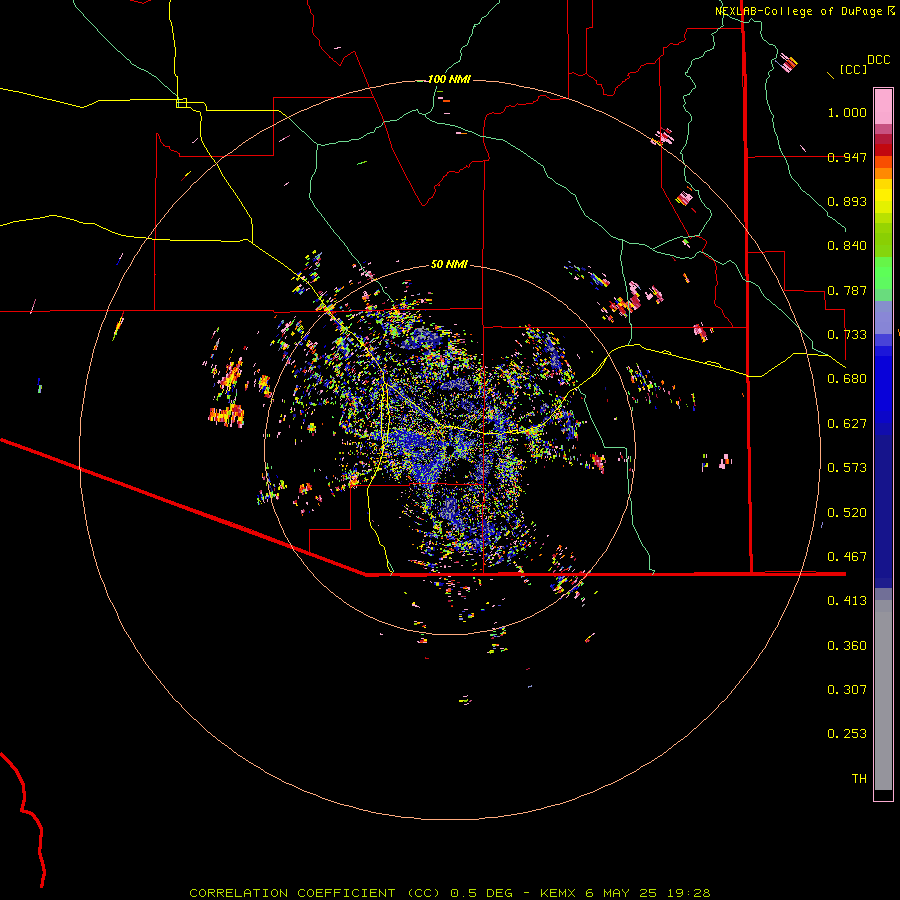Click the 0.893 scale value
Screen dimensions: 900x900
pos(847,201)
